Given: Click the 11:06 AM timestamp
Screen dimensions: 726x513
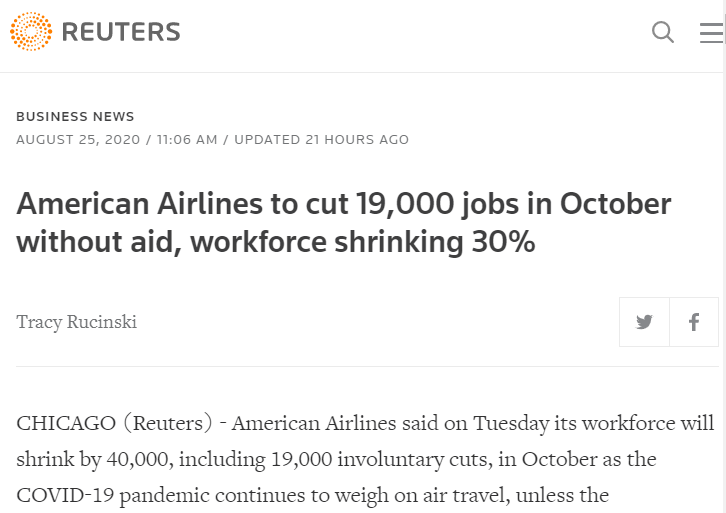Looking at the screenshot, I should click(x=187, y=140).
